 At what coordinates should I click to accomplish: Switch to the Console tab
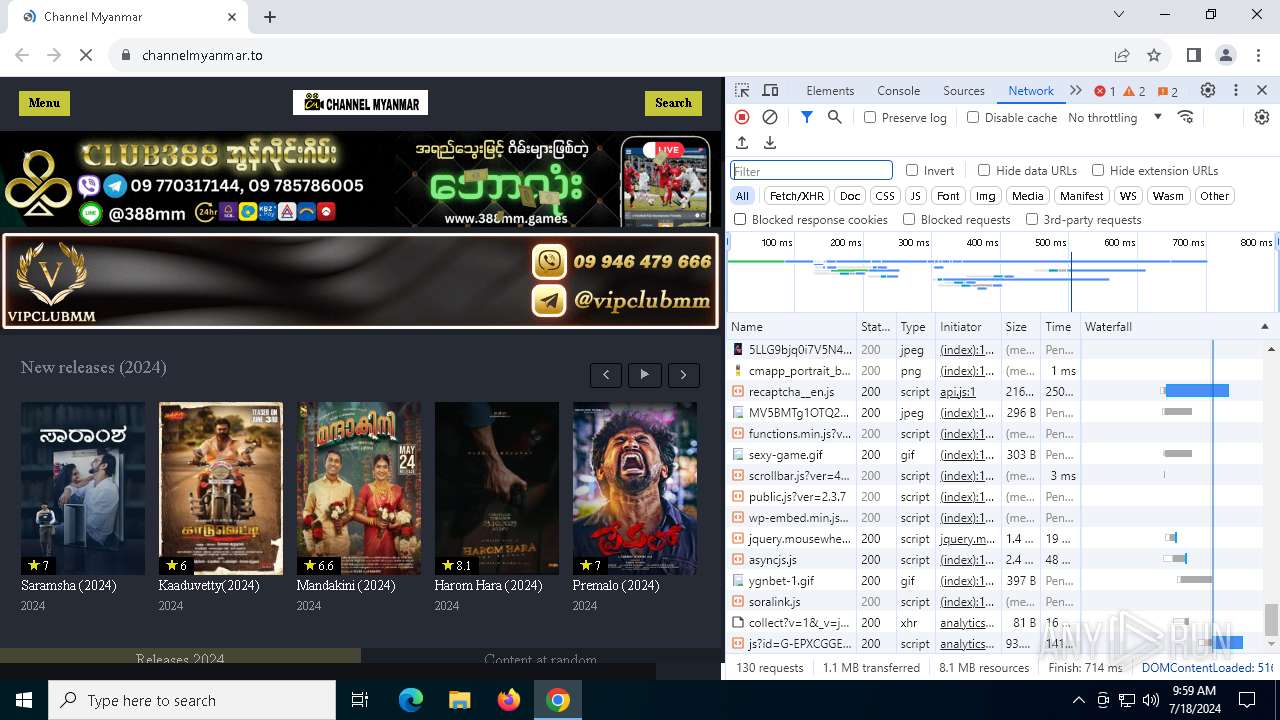click(x=898, y=91)
